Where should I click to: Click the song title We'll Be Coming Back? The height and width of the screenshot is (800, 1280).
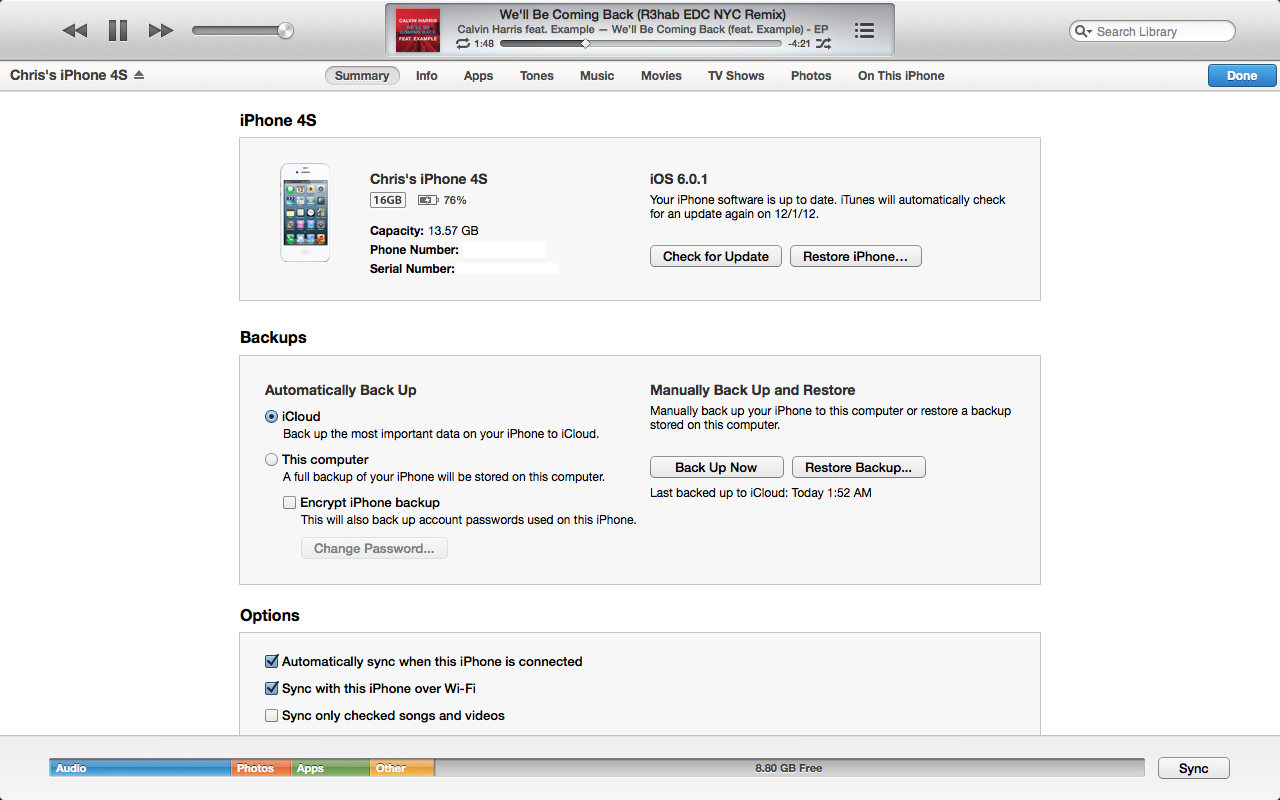point(643,15)
